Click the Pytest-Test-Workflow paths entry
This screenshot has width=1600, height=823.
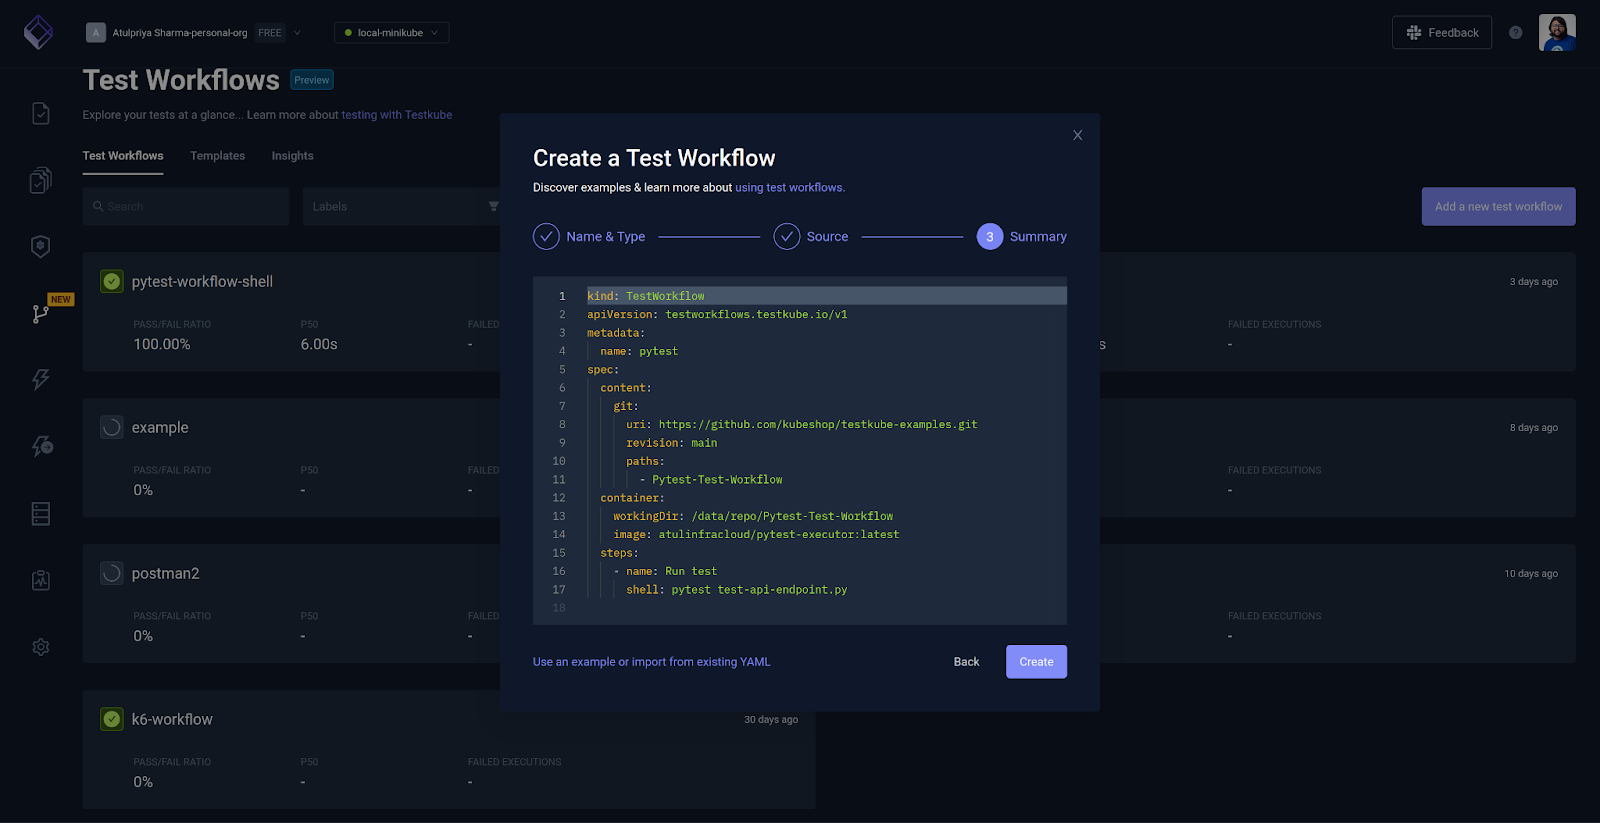711,479
